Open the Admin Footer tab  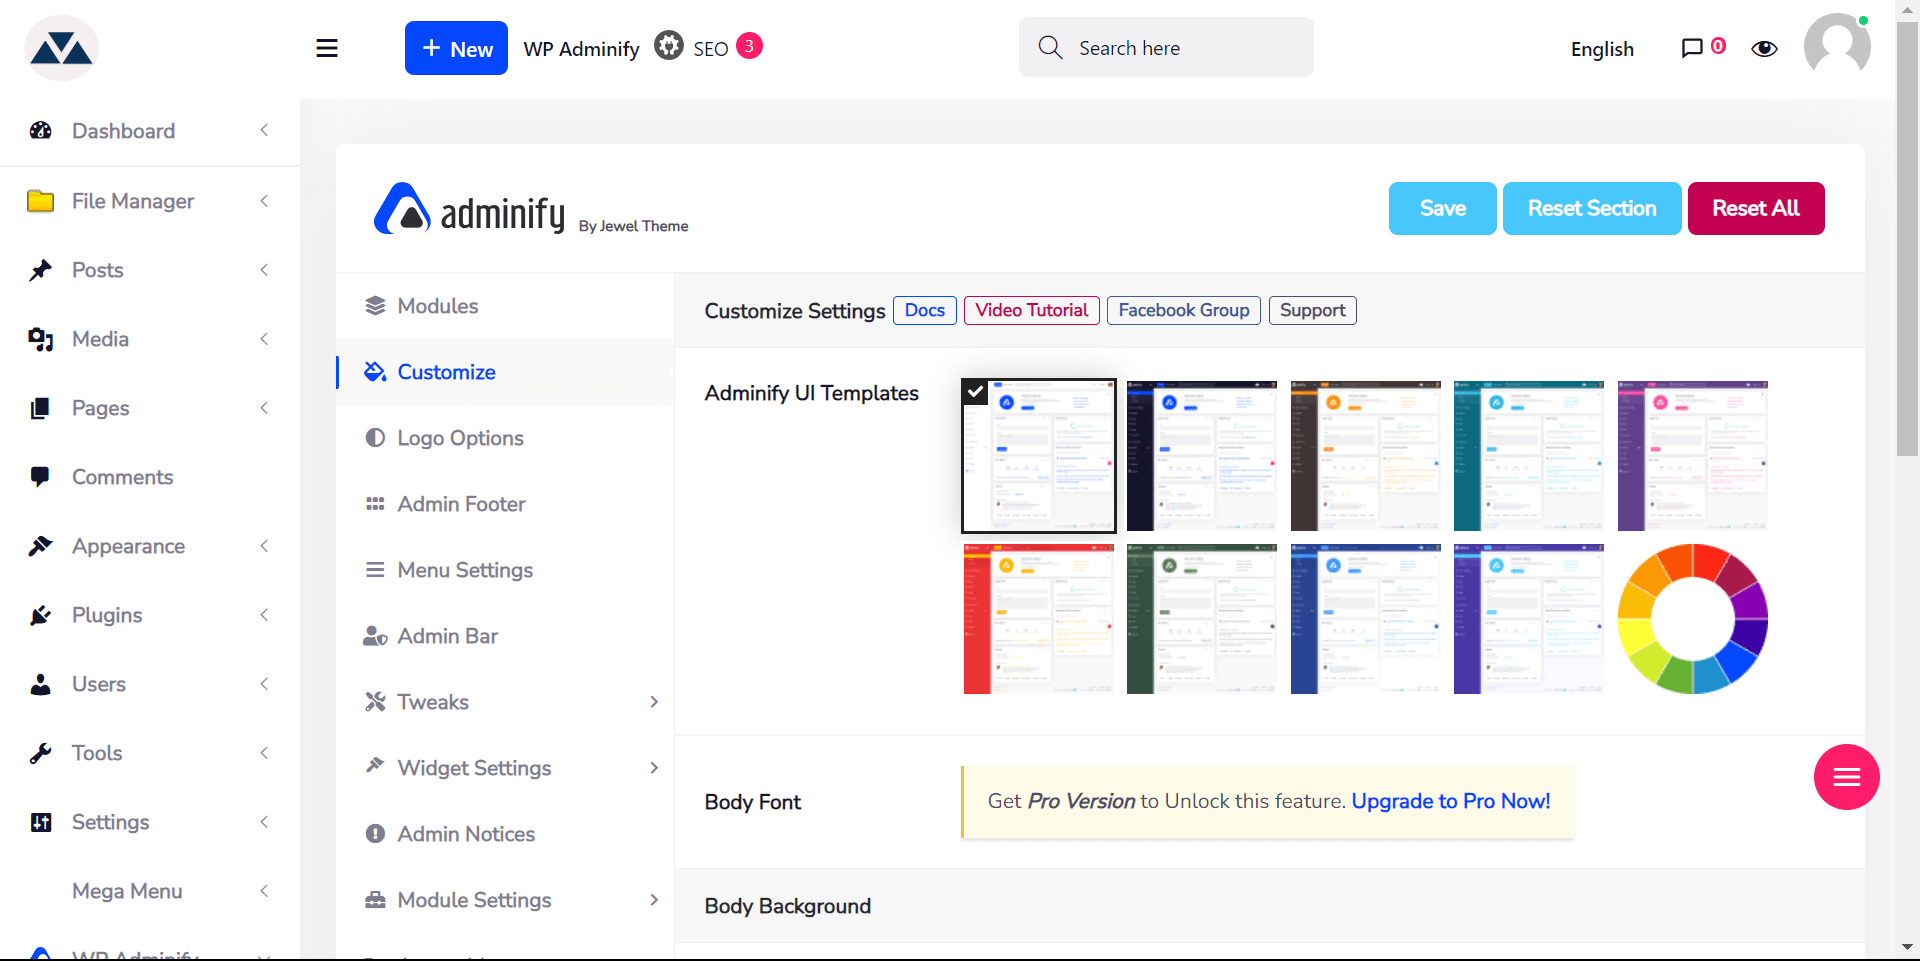tap(505, 504)
